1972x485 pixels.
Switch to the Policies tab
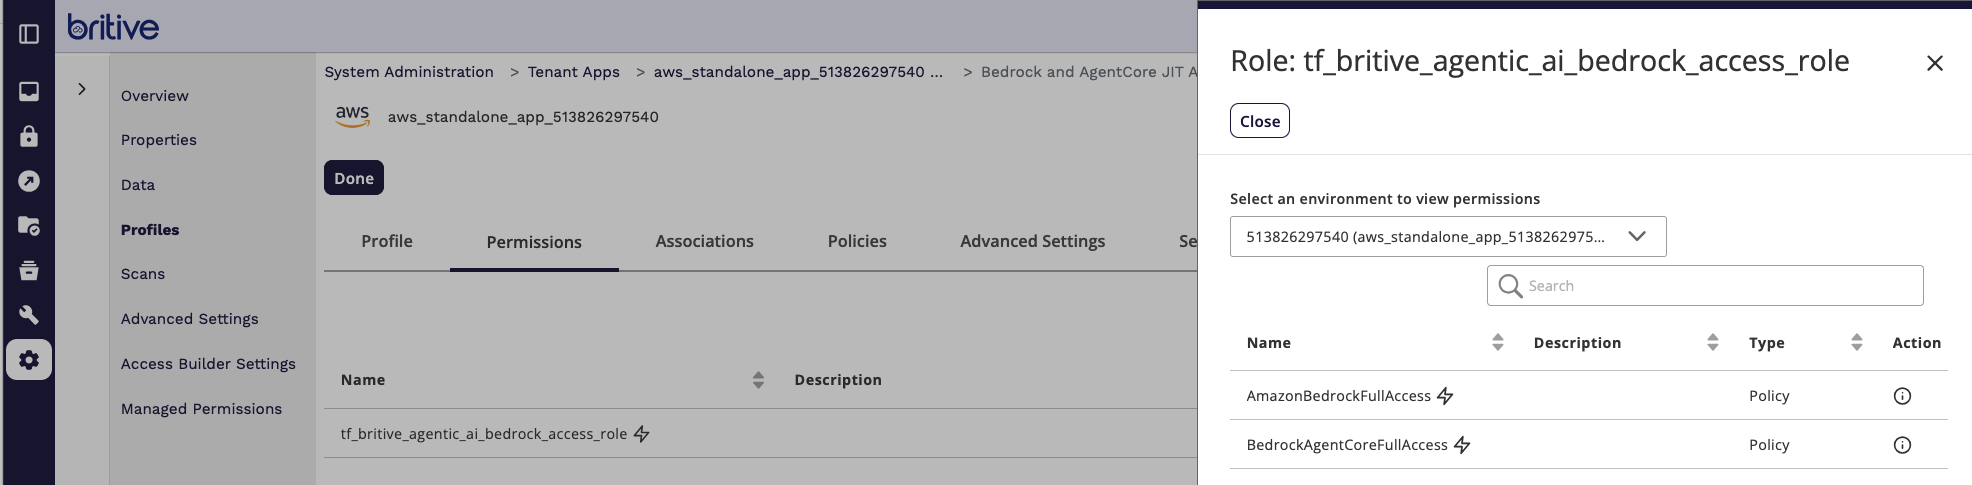pyautogui.click(x=856, y=241)
